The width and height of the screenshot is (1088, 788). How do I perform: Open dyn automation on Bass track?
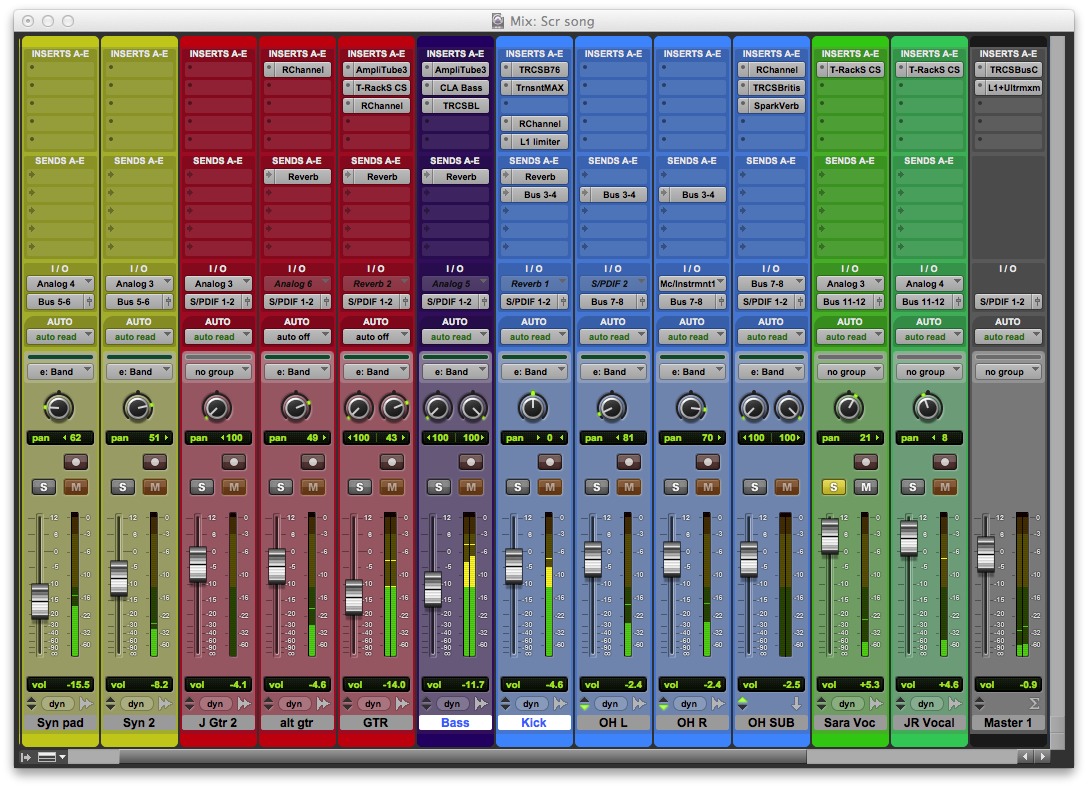452,704
